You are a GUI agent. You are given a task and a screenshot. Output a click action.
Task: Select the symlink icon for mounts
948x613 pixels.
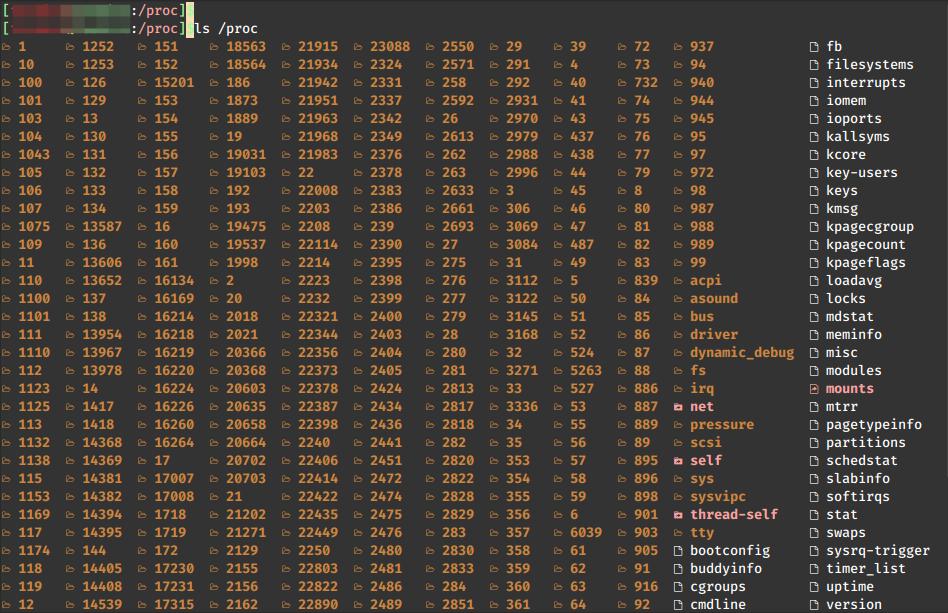[x=812, y=388]
